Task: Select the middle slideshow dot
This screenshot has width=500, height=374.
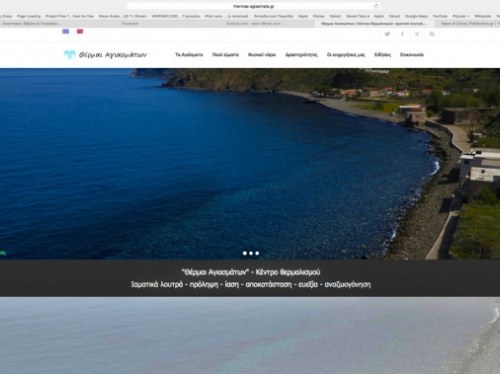Action: click(x=251, y=253)
